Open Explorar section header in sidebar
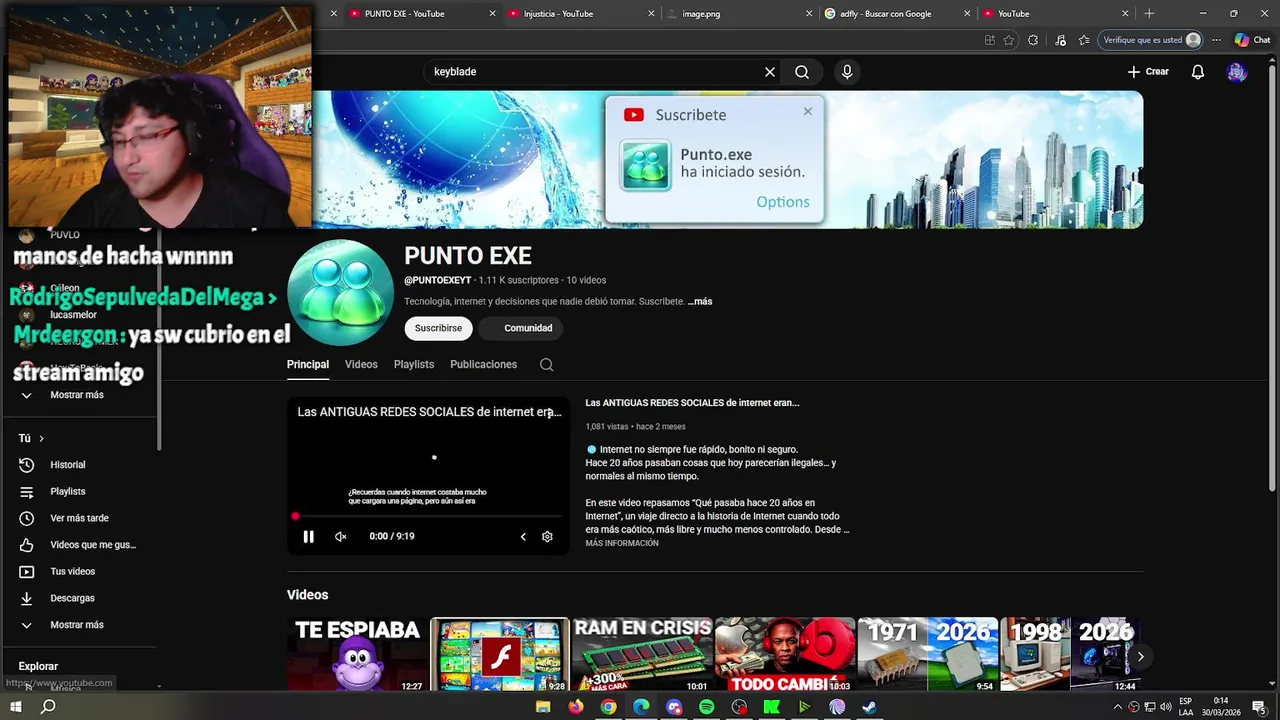 pos(38,667)
